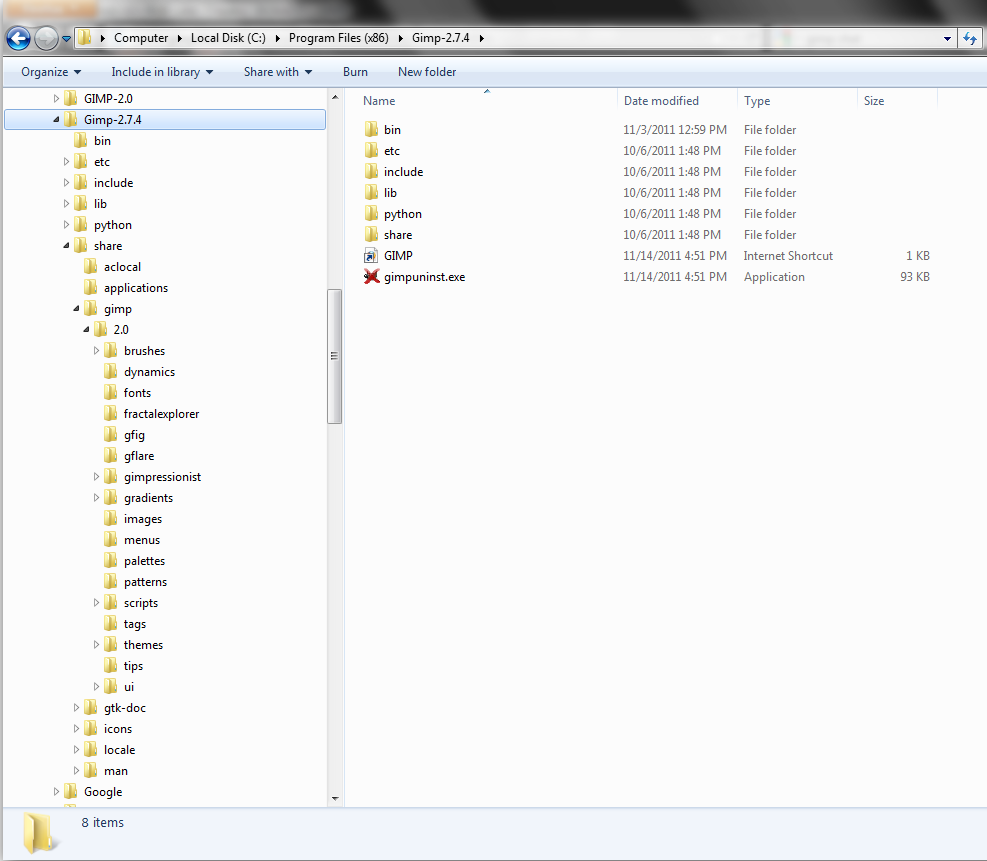Expand the gradients folder in tree
Image resolution: width=987 pixels, height=861 pixels.
point(96,498)
